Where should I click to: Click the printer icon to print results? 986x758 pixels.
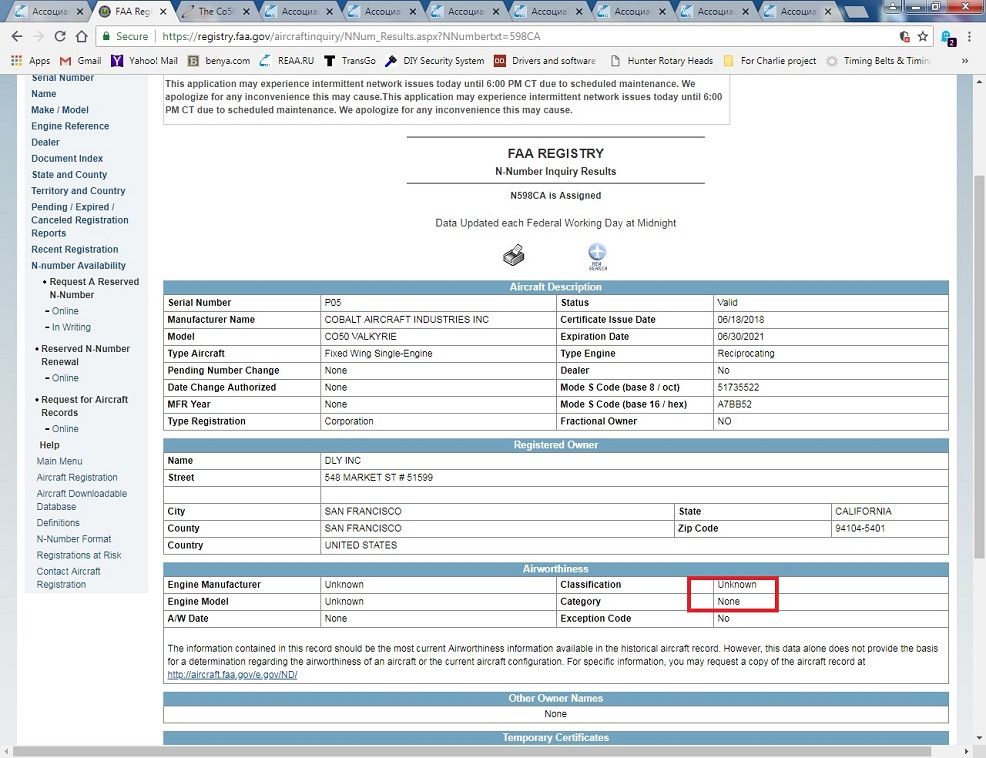click(513, 255)
